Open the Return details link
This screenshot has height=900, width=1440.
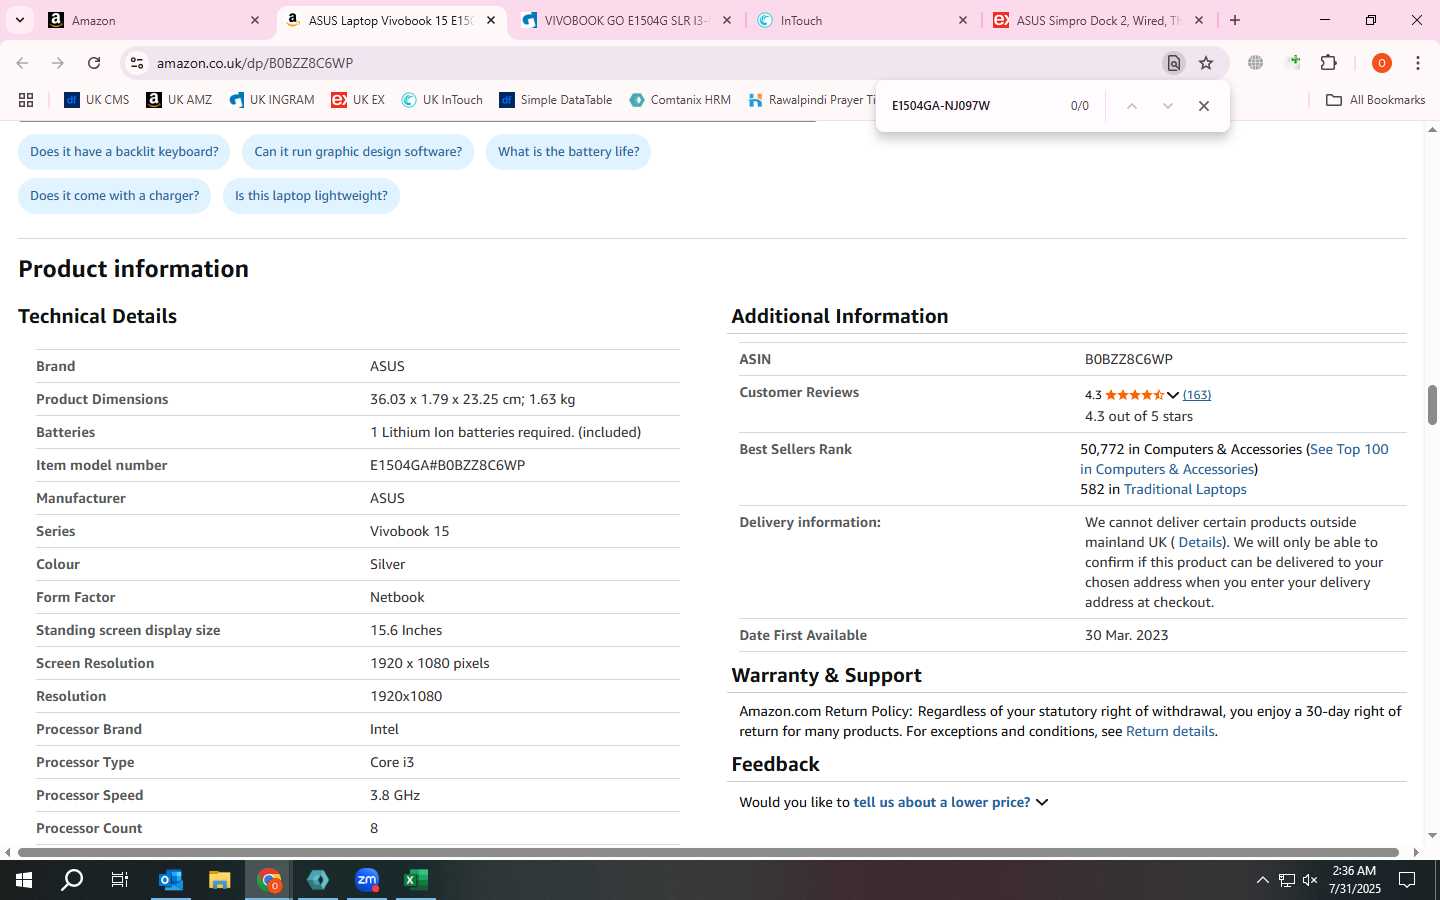[x=1170, y=731]
